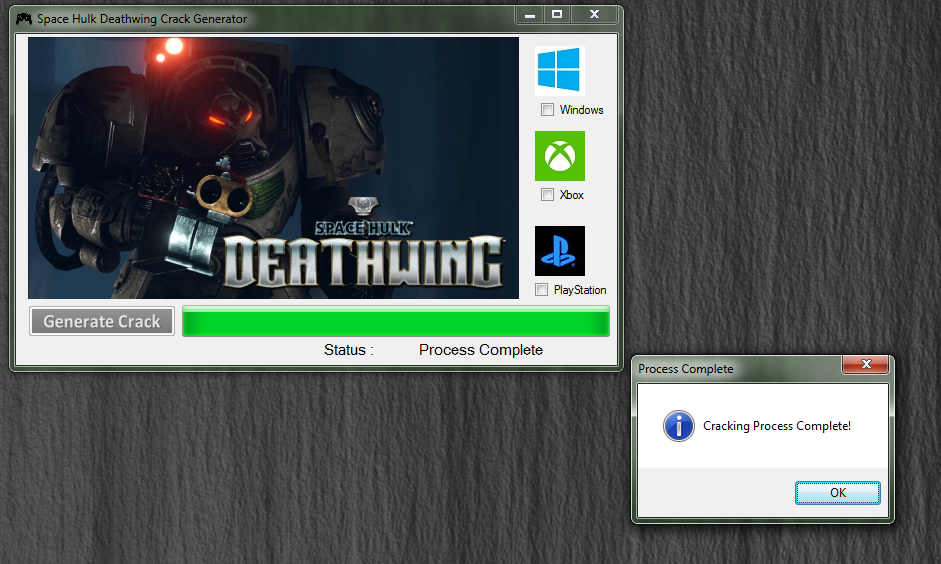Image resolution: width=941 pixels, height=564 pixels.
Task: Minimize the Crack Generator window
Action: pyautogui.click(x=529, y=15)
